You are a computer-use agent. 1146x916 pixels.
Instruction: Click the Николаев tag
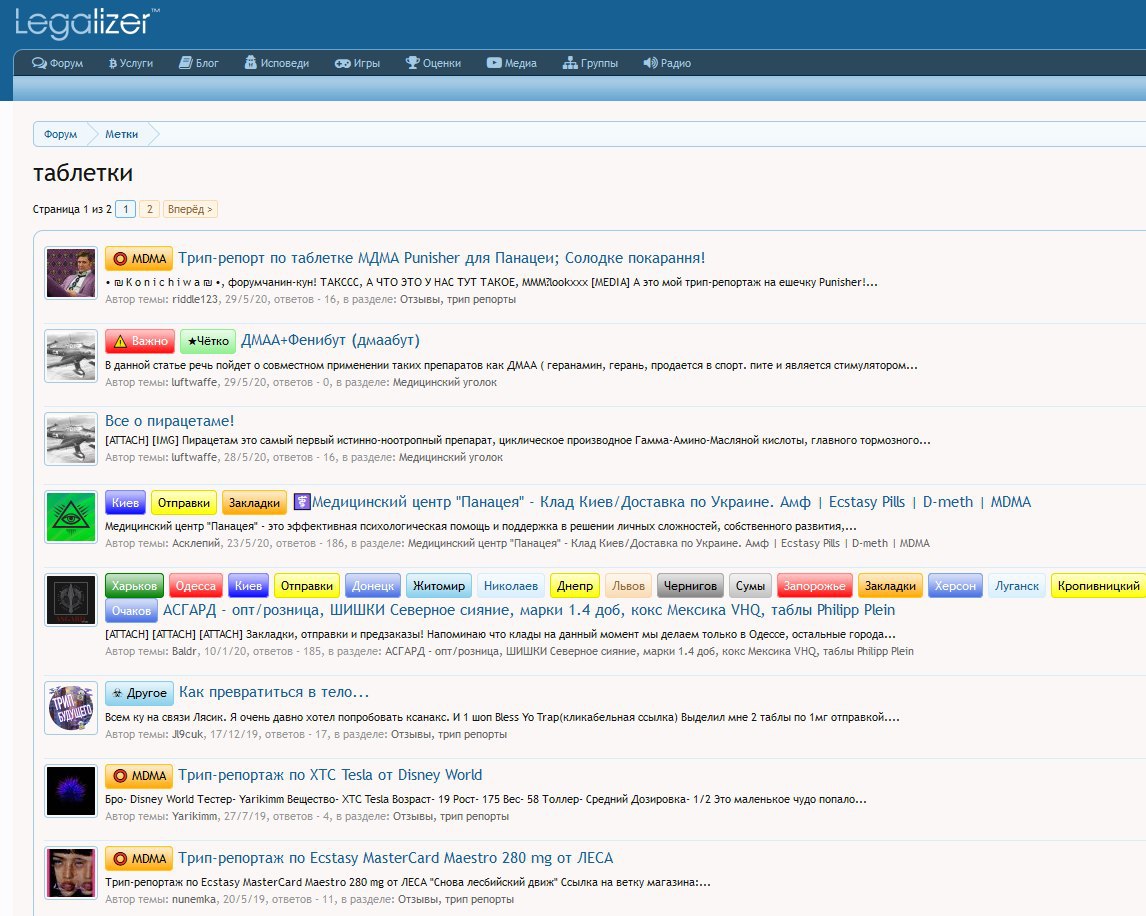(x=511, y=586)
